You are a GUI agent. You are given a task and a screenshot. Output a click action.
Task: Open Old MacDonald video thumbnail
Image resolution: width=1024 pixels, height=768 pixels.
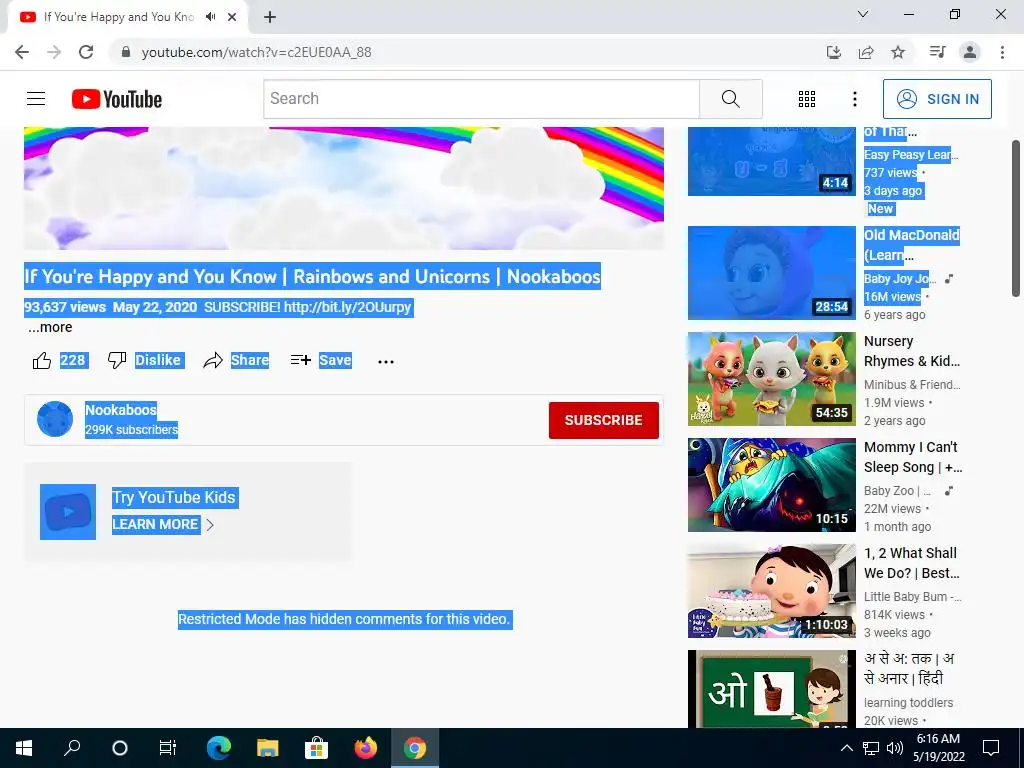[771, 273]
